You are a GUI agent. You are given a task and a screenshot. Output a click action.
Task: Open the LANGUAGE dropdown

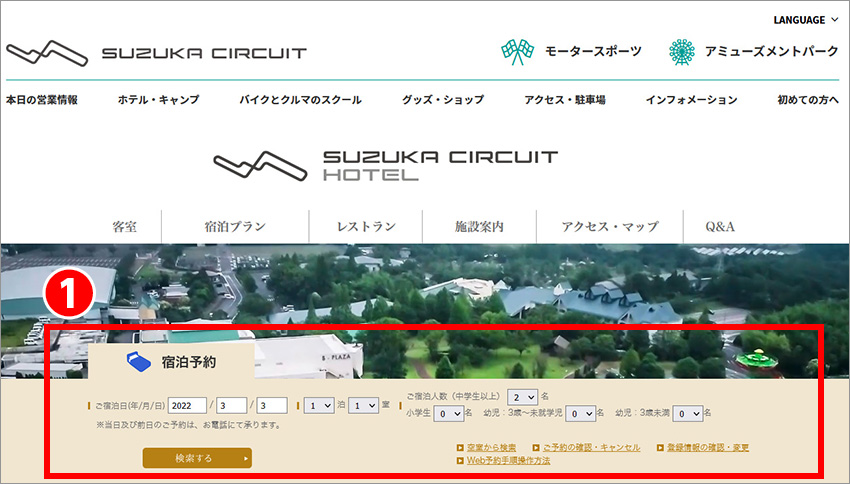point(806,20)
